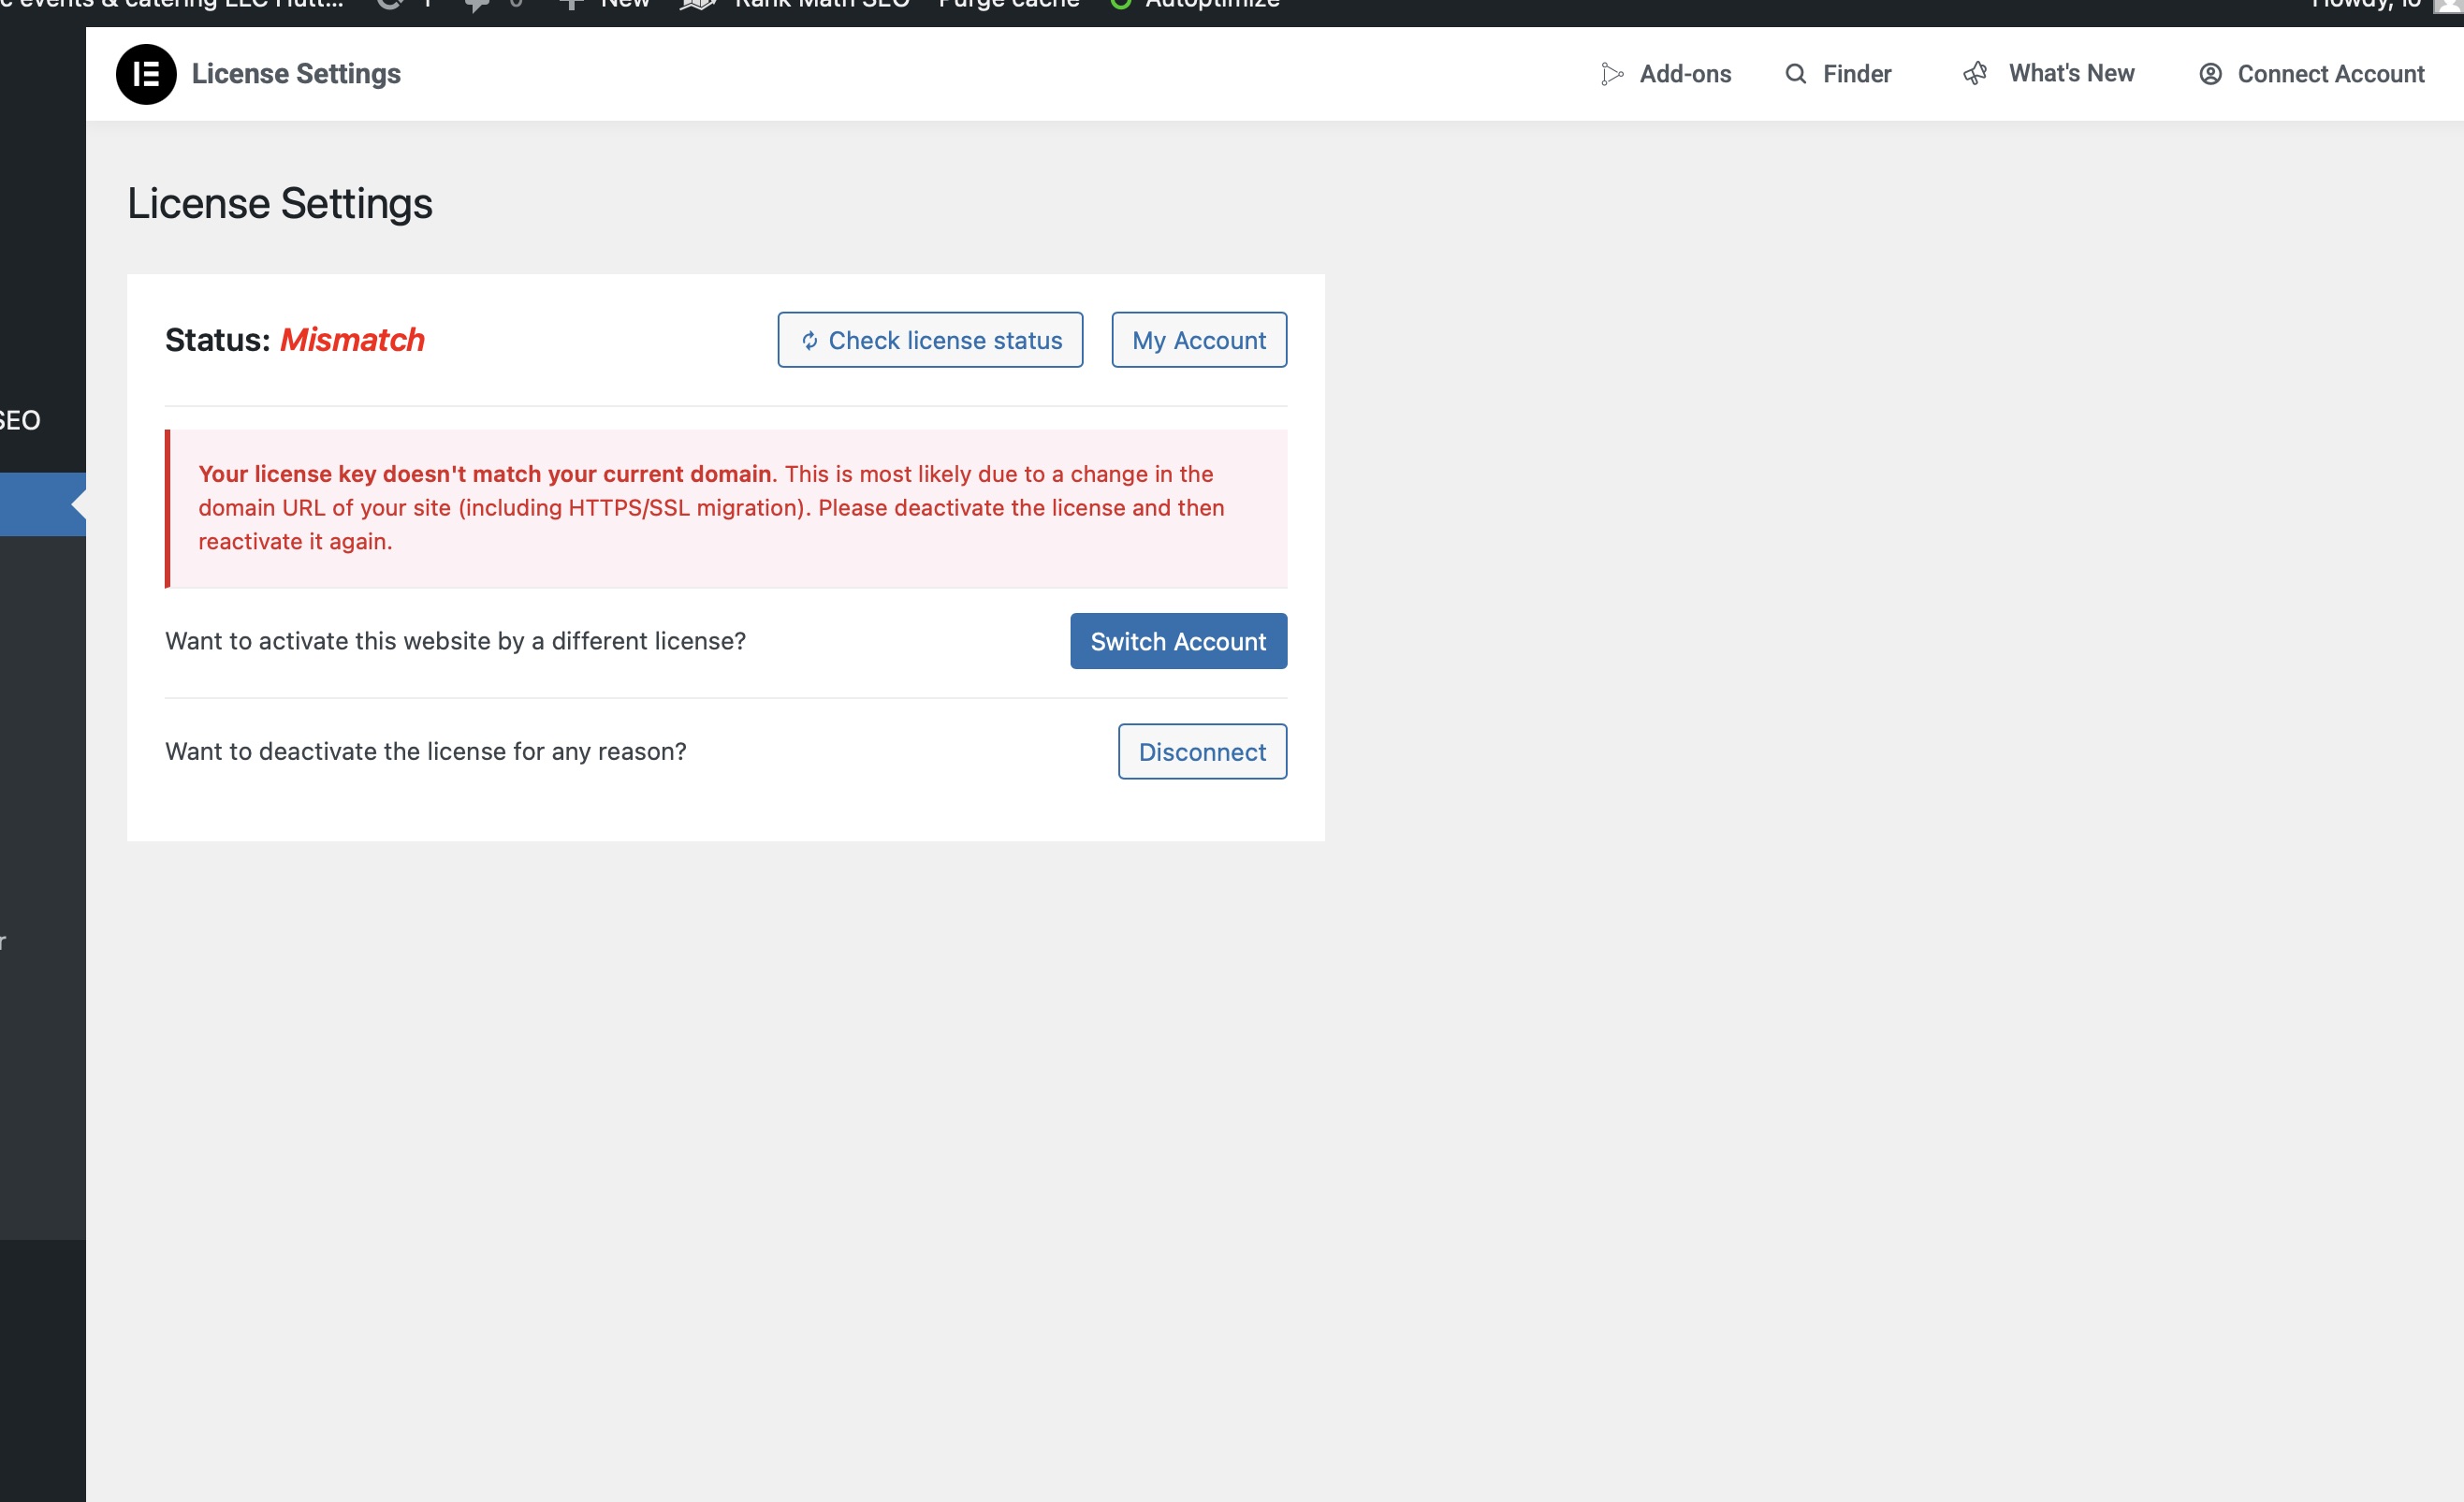Screen dimensions: 2464x1502
Task: Open What's New panel
Action: [x=2070, y=74]
